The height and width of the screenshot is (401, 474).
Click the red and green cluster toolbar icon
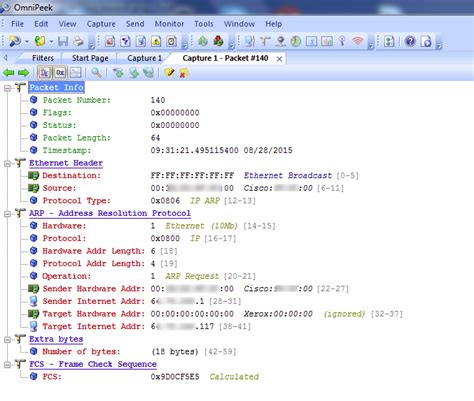point(218,41)
